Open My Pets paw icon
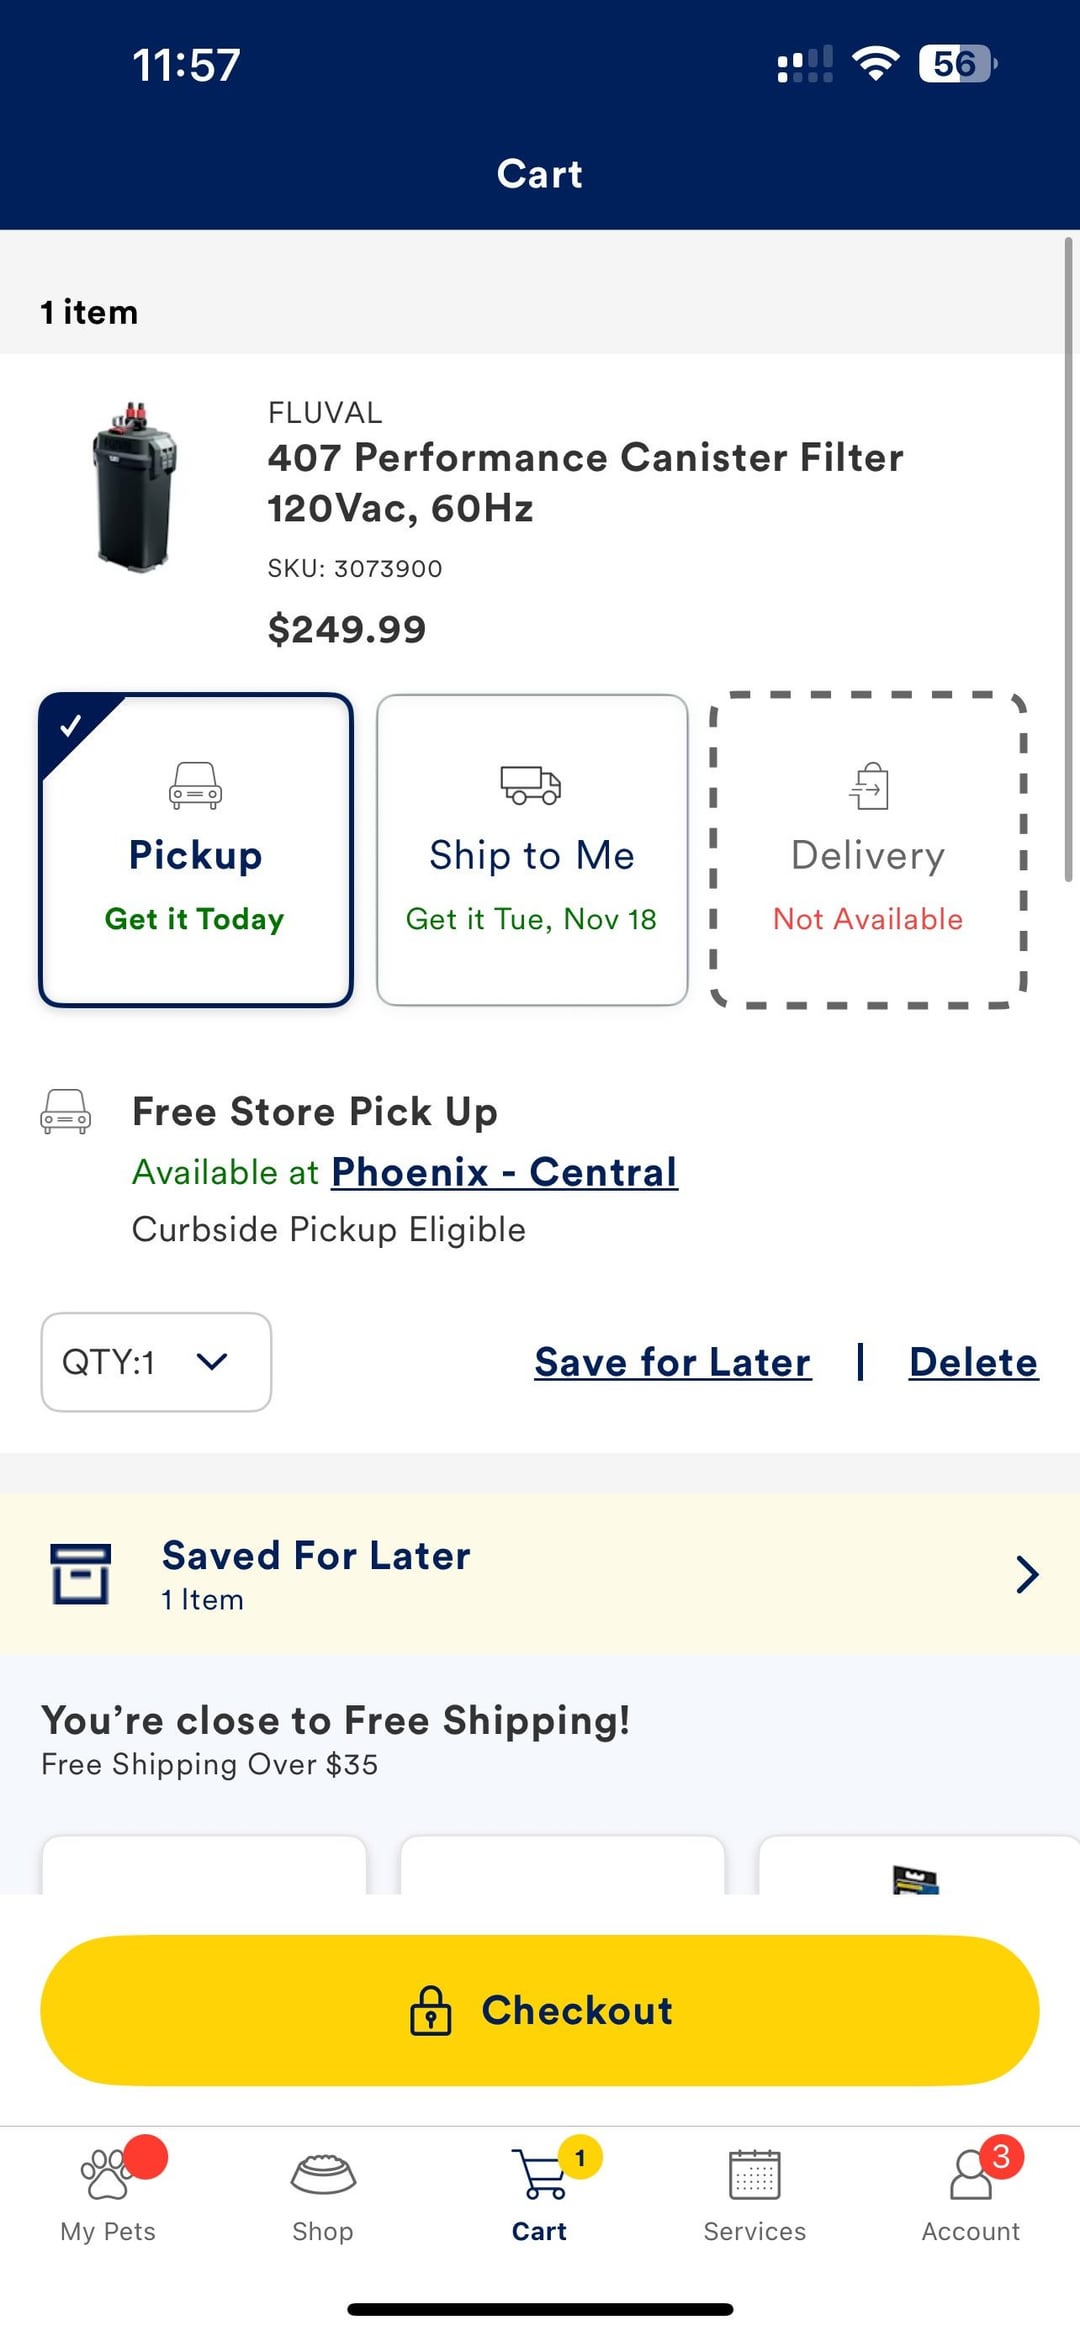The height and width of the screenshot is (2336, 1080). [107, 2174]
